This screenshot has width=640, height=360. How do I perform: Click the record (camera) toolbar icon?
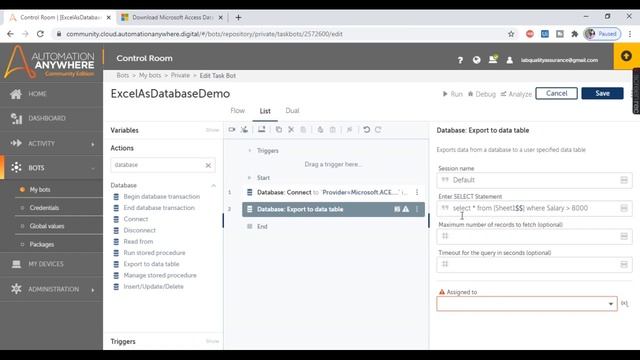tap(232, 130)
